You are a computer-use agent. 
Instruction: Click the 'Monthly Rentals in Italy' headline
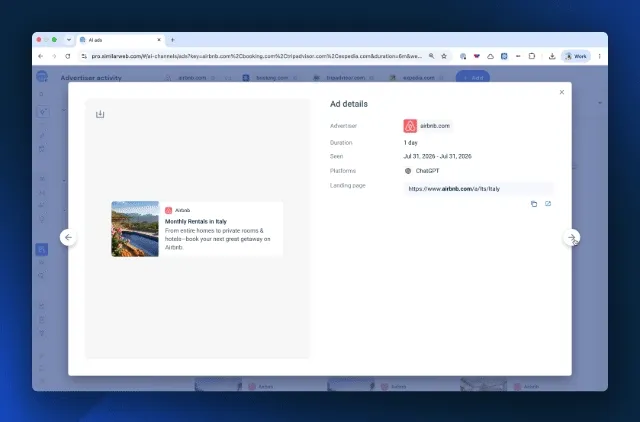click(196, 221)
